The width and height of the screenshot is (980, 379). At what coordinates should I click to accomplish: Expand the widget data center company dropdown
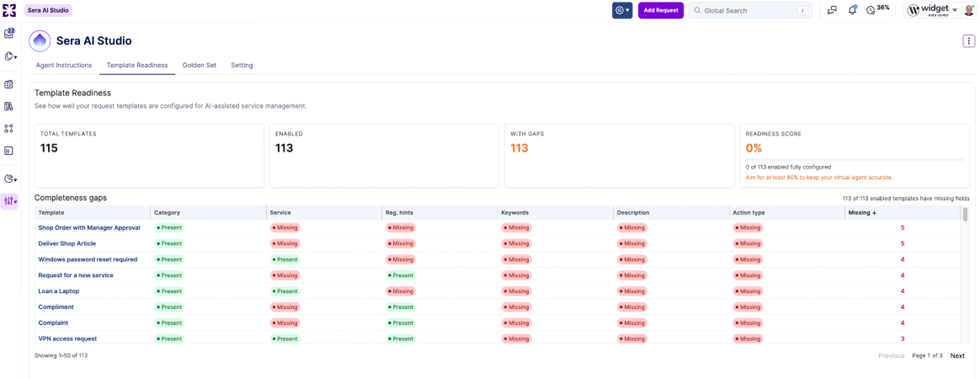932,11
